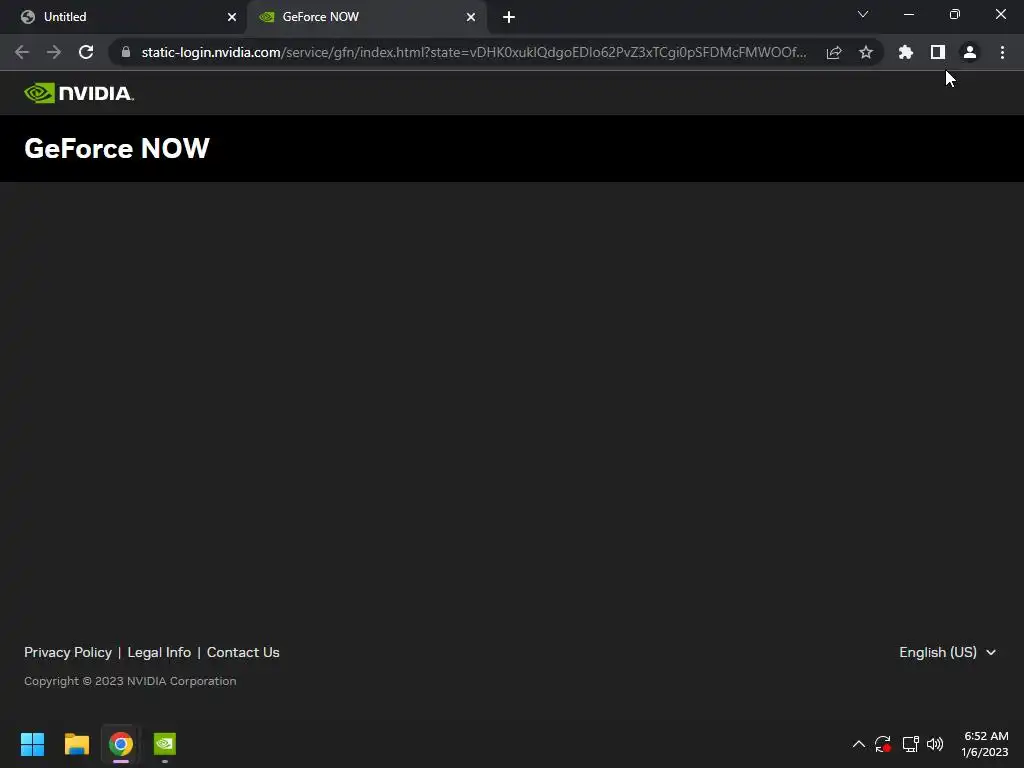Open the network tray icon
The width and height of the screenshot is (1024, 768).
tap(910, 744)
